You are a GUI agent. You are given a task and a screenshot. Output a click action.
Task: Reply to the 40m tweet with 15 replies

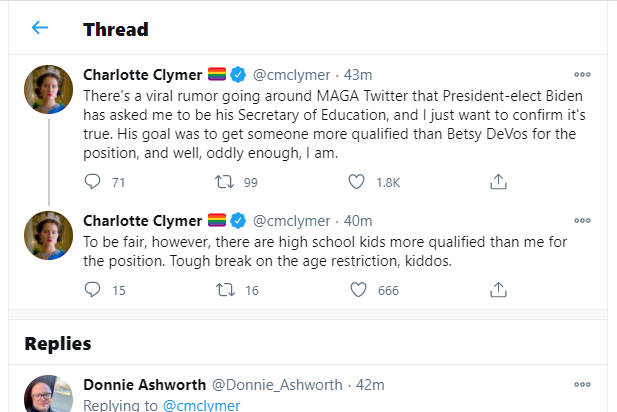[x=92, y=290]
